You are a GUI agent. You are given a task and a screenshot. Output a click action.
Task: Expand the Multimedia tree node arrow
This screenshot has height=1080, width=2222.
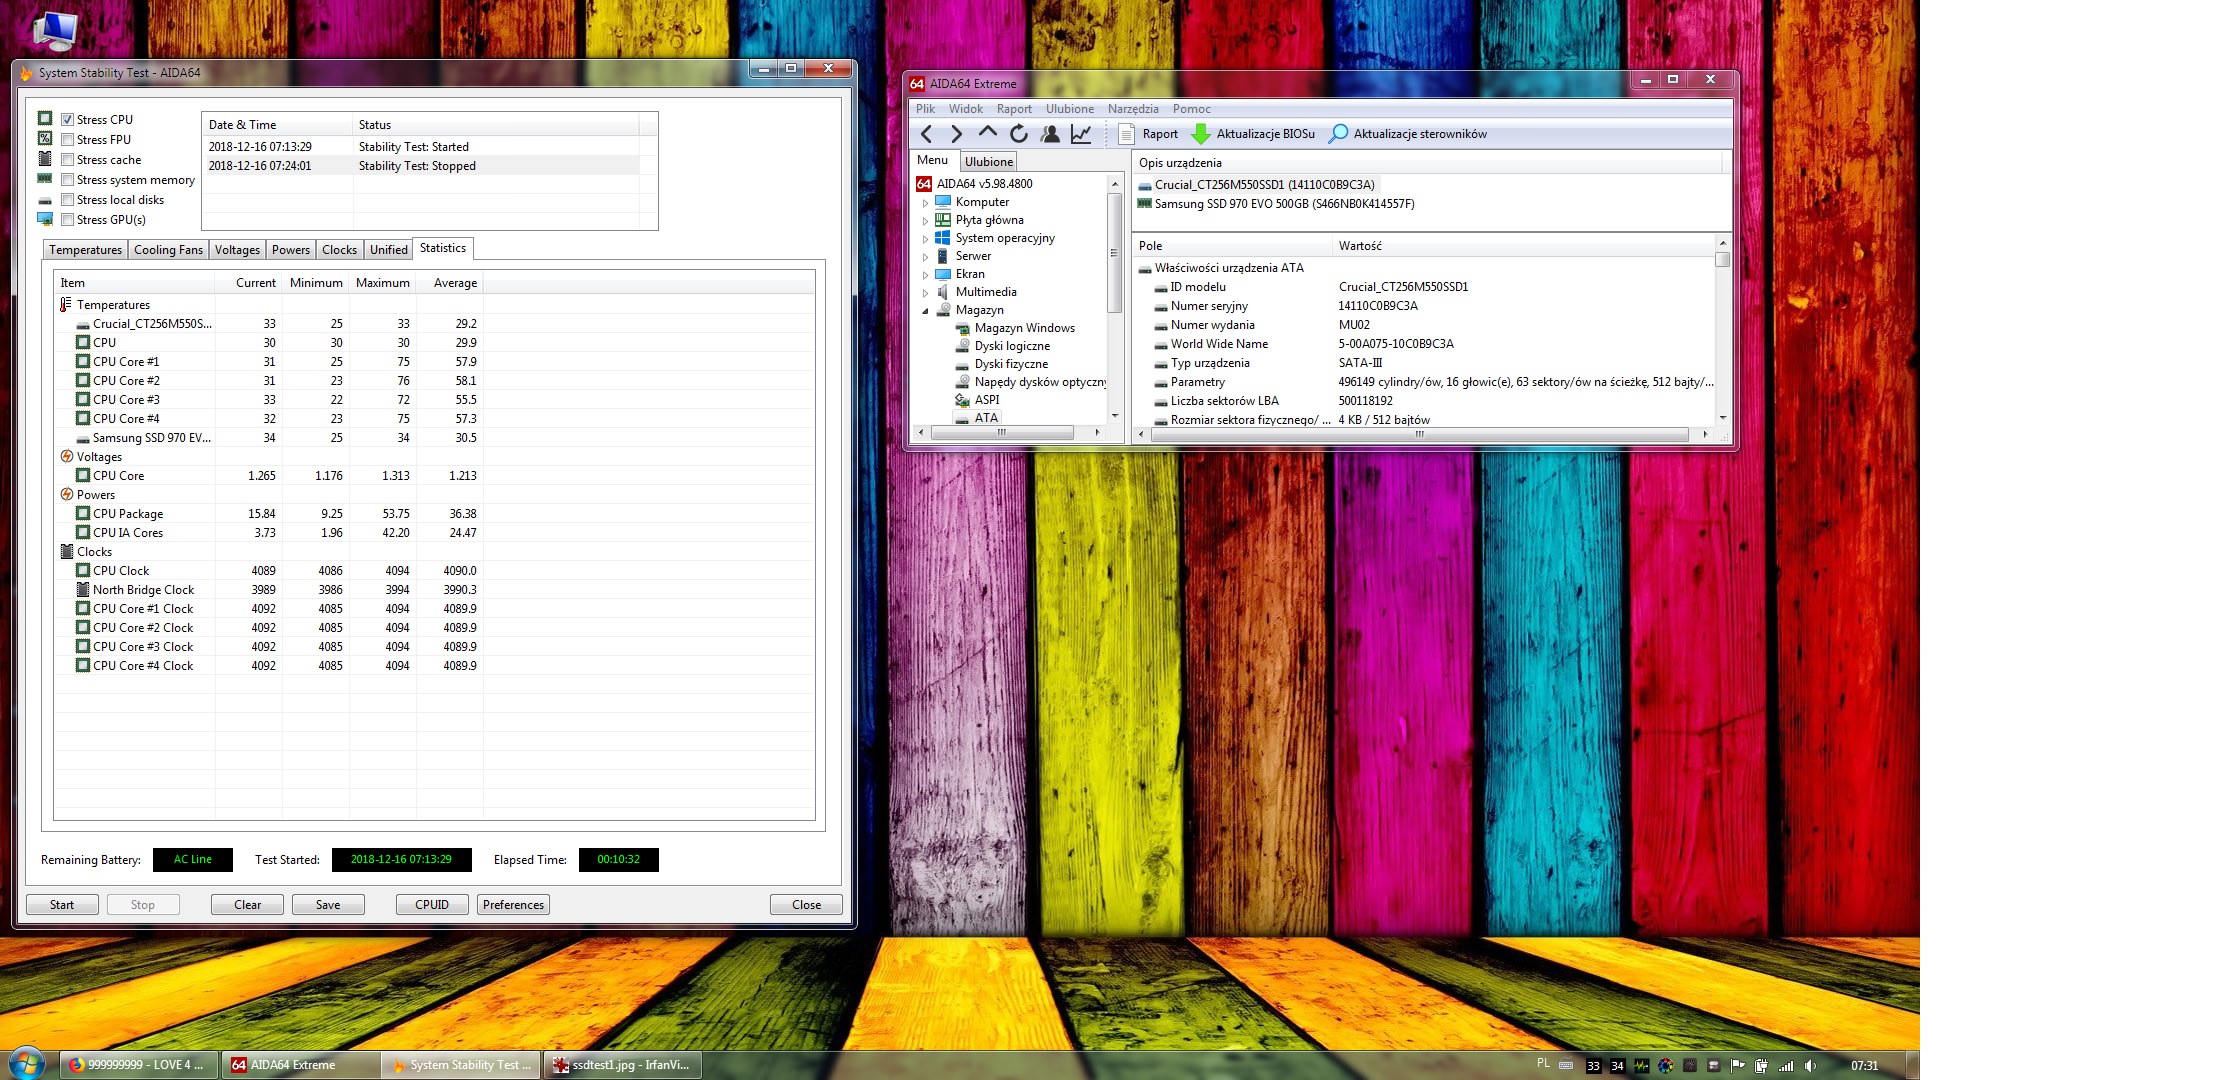point(925,293)
